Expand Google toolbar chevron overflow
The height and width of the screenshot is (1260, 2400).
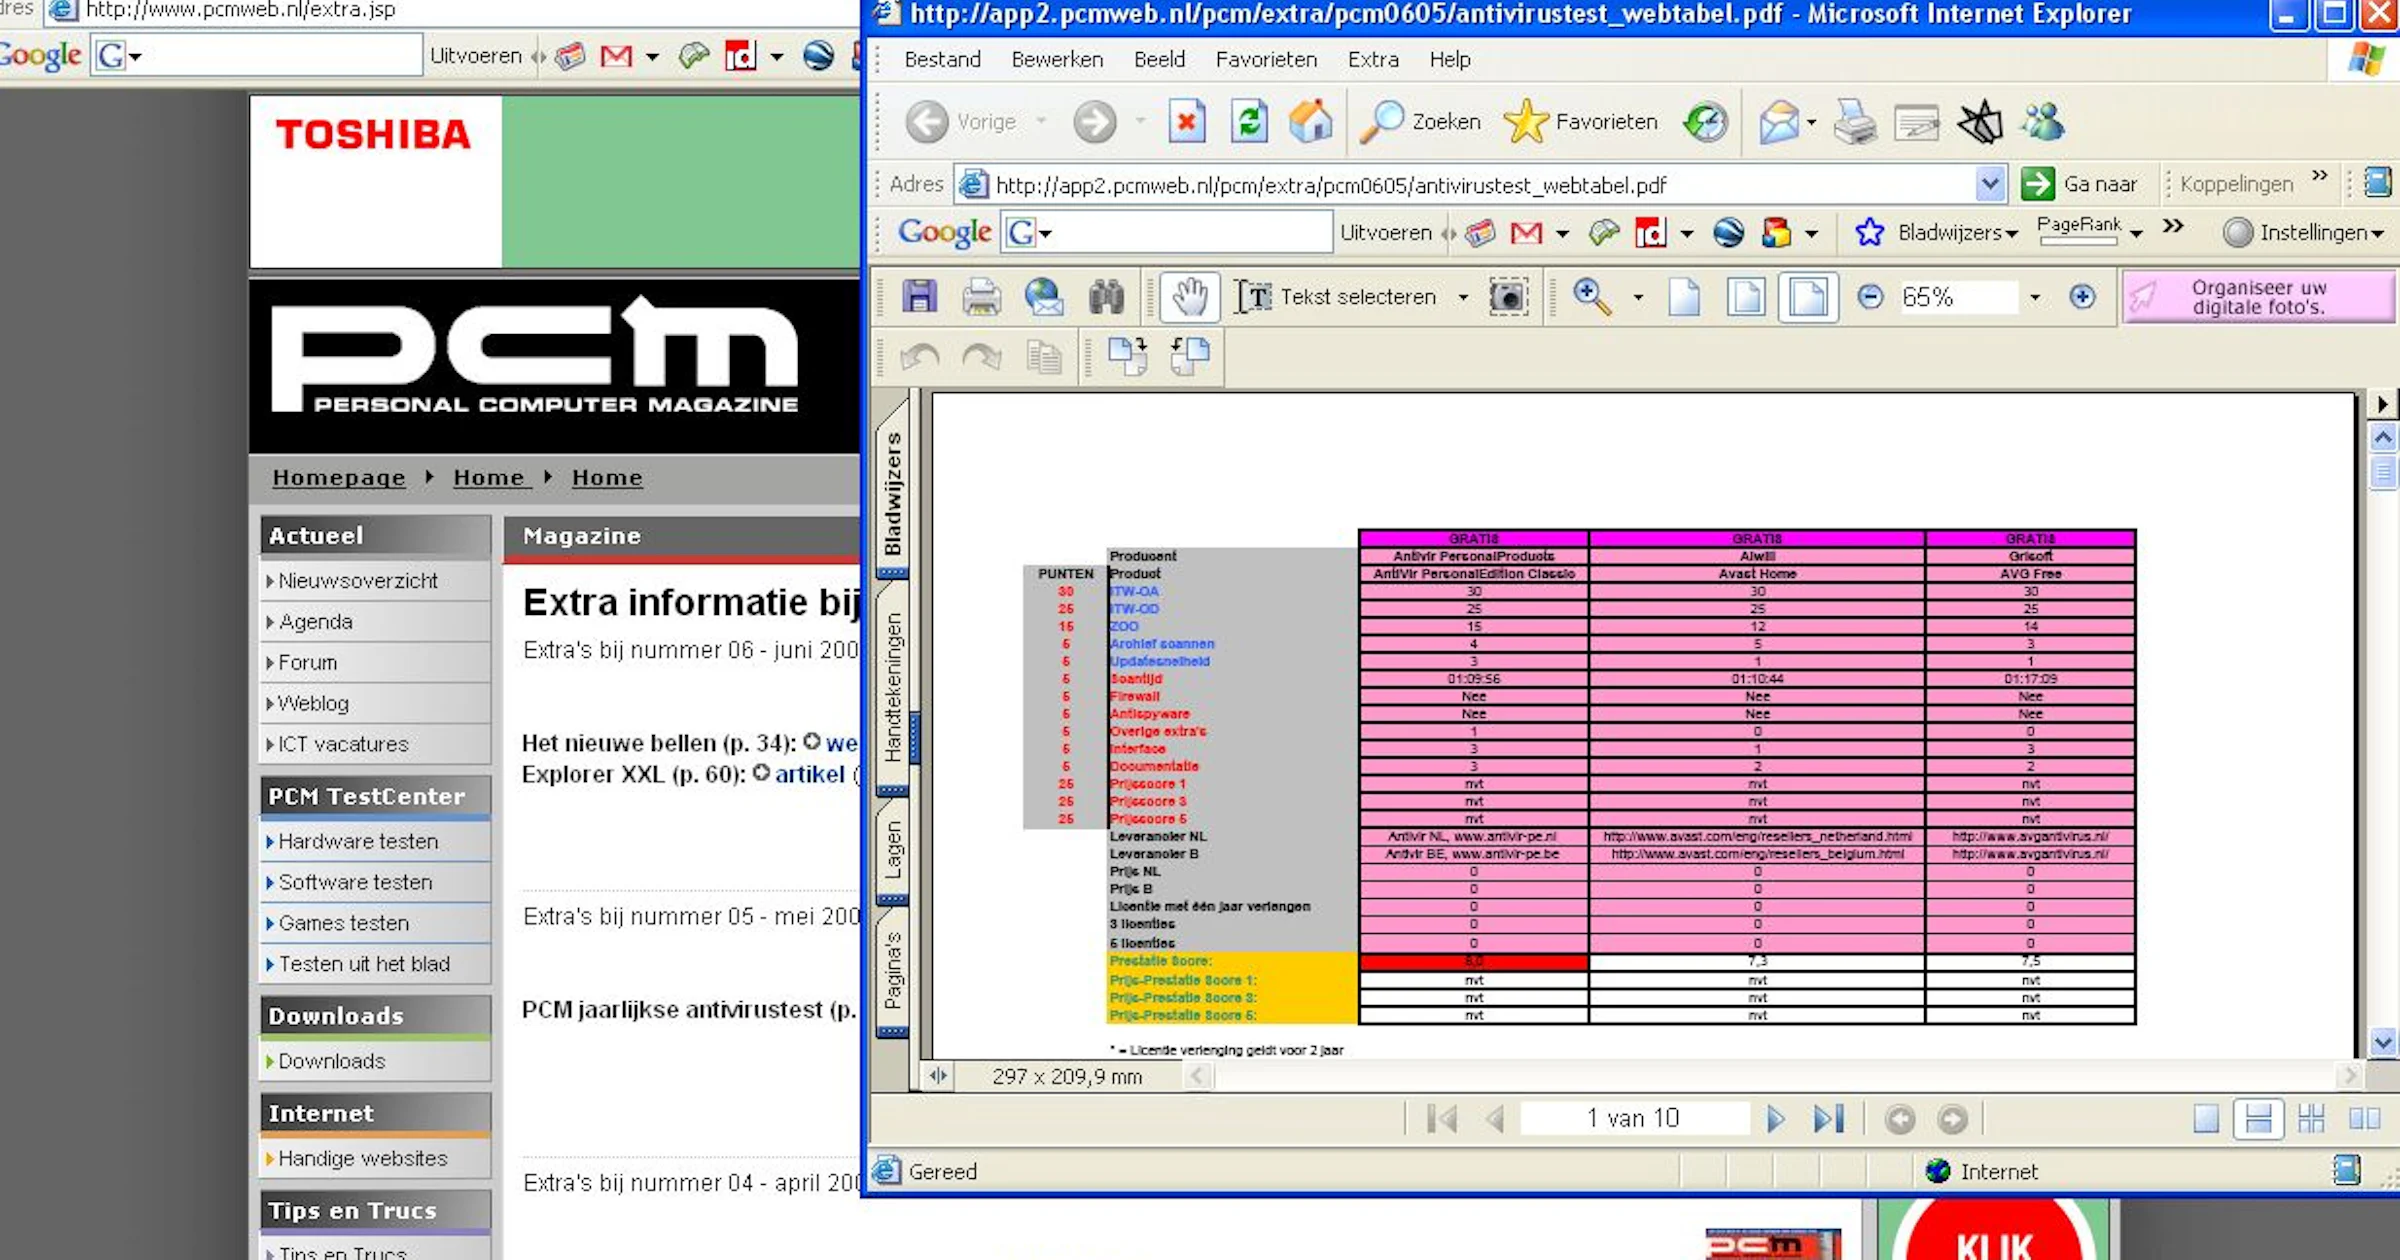(x=2172, y=226)
